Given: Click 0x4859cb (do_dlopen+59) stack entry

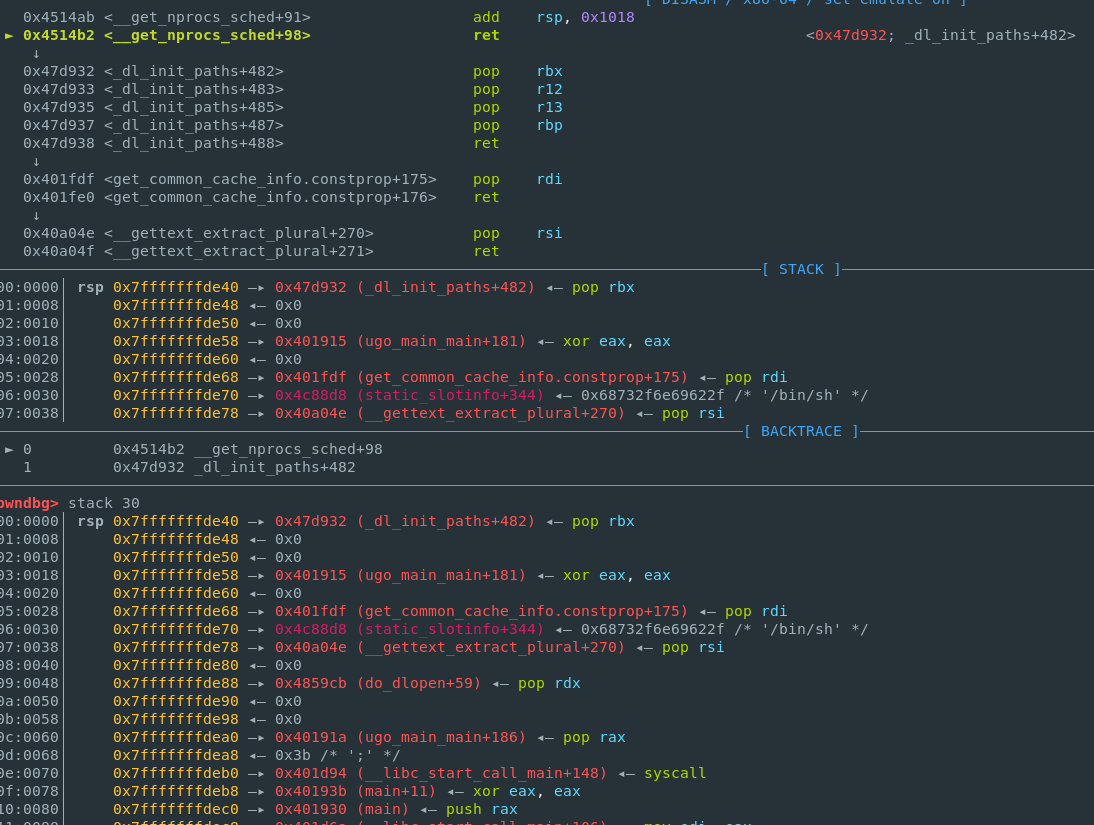Looking at the screenshot, I should [378, 683].
